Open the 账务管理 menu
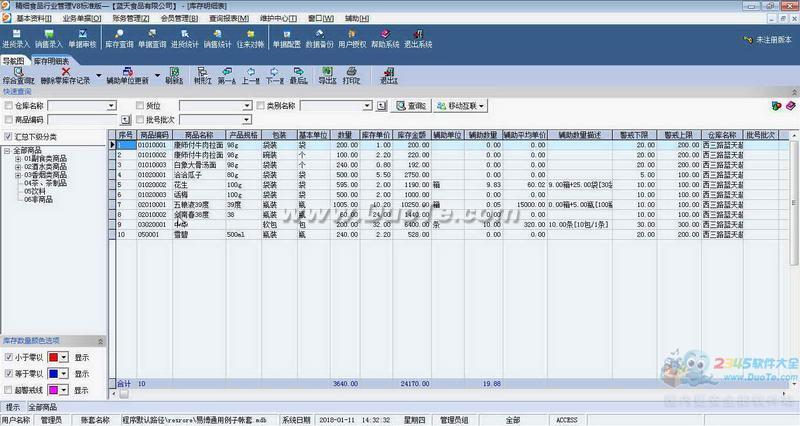Viewport: 800px width, 426px height. pyautogui.click(x=131, y=18)
